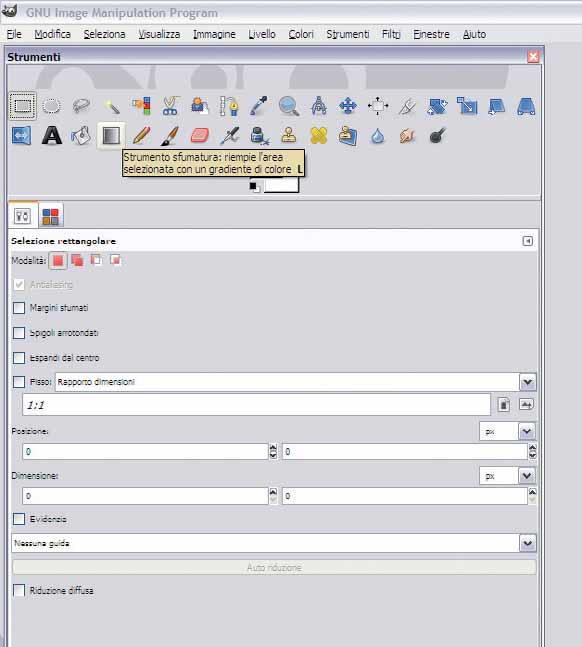Select the Shear tool

(497, 106)
